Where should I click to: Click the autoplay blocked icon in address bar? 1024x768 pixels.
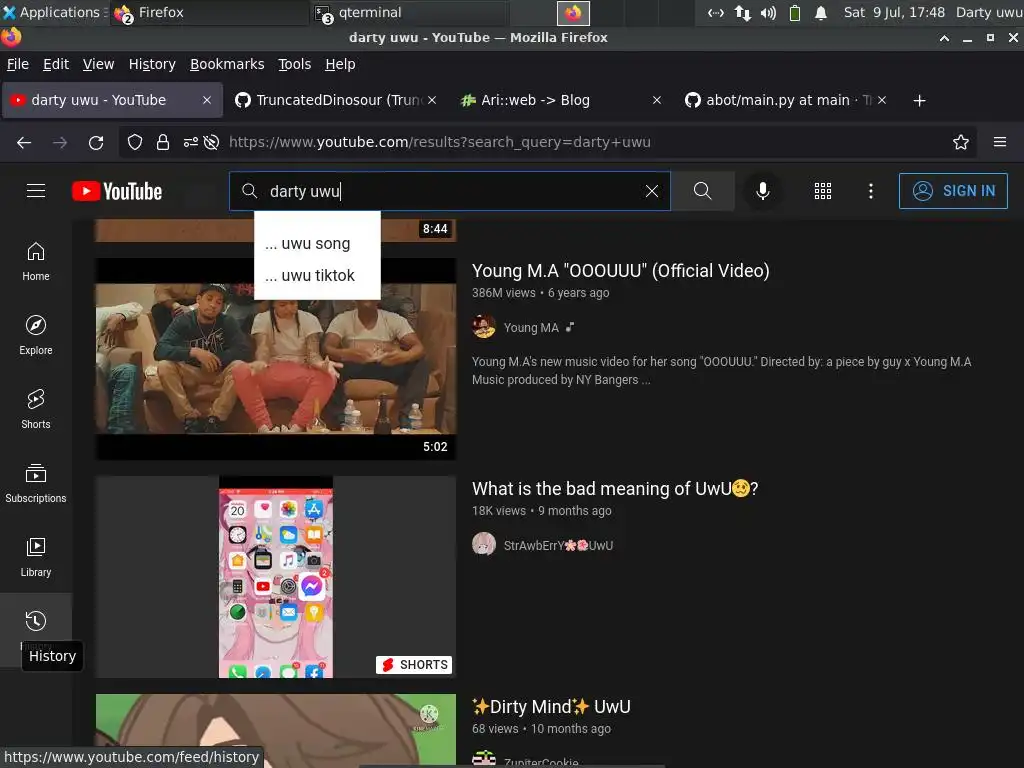(211, 142)
